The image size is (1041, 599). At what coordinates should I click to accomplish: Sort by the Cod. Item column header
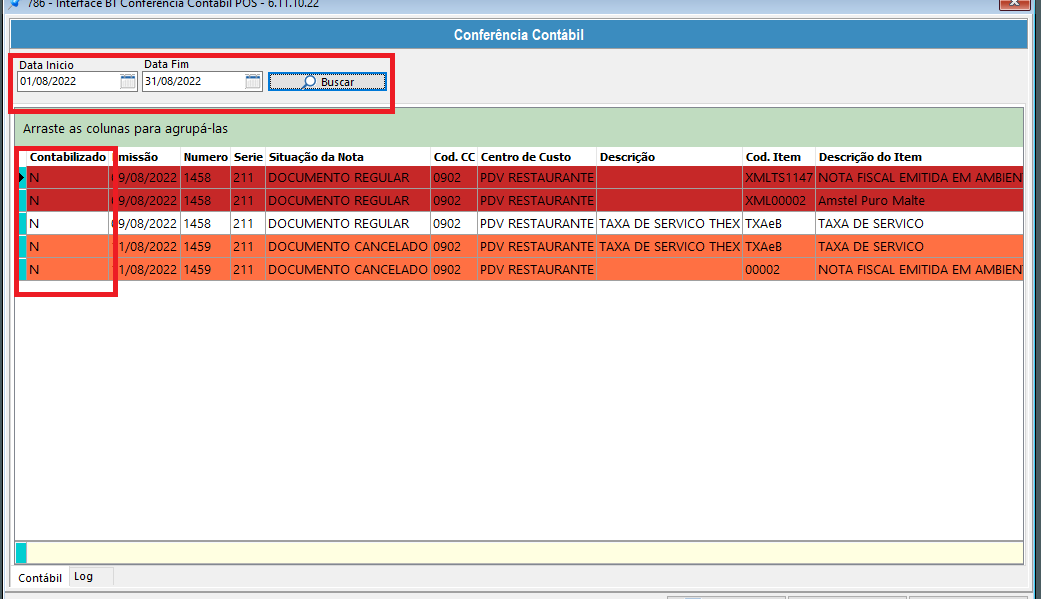tap(777, 157)
